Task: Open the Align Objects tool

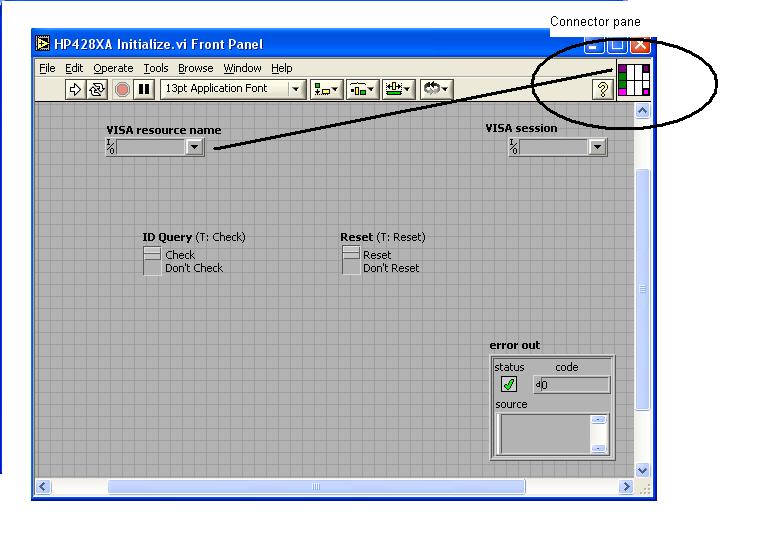Action: click(325, 89)
